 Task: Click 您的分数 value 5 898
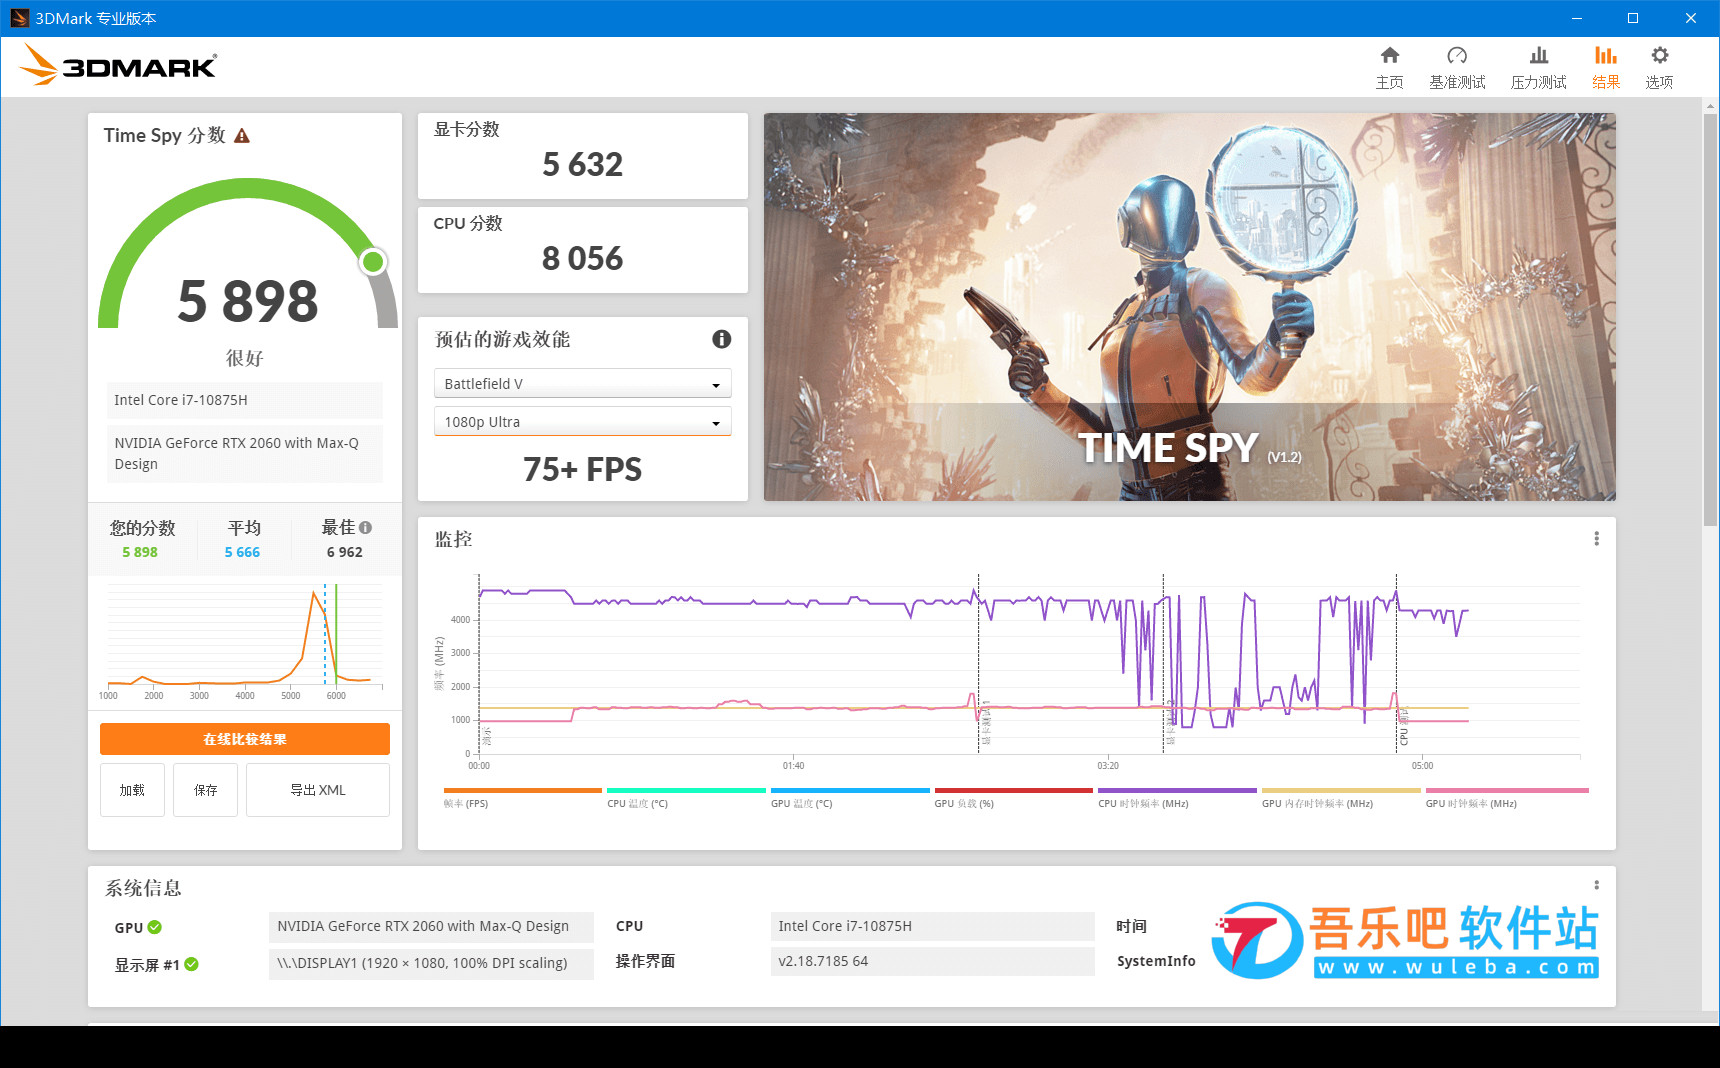[x=140, y=552]
